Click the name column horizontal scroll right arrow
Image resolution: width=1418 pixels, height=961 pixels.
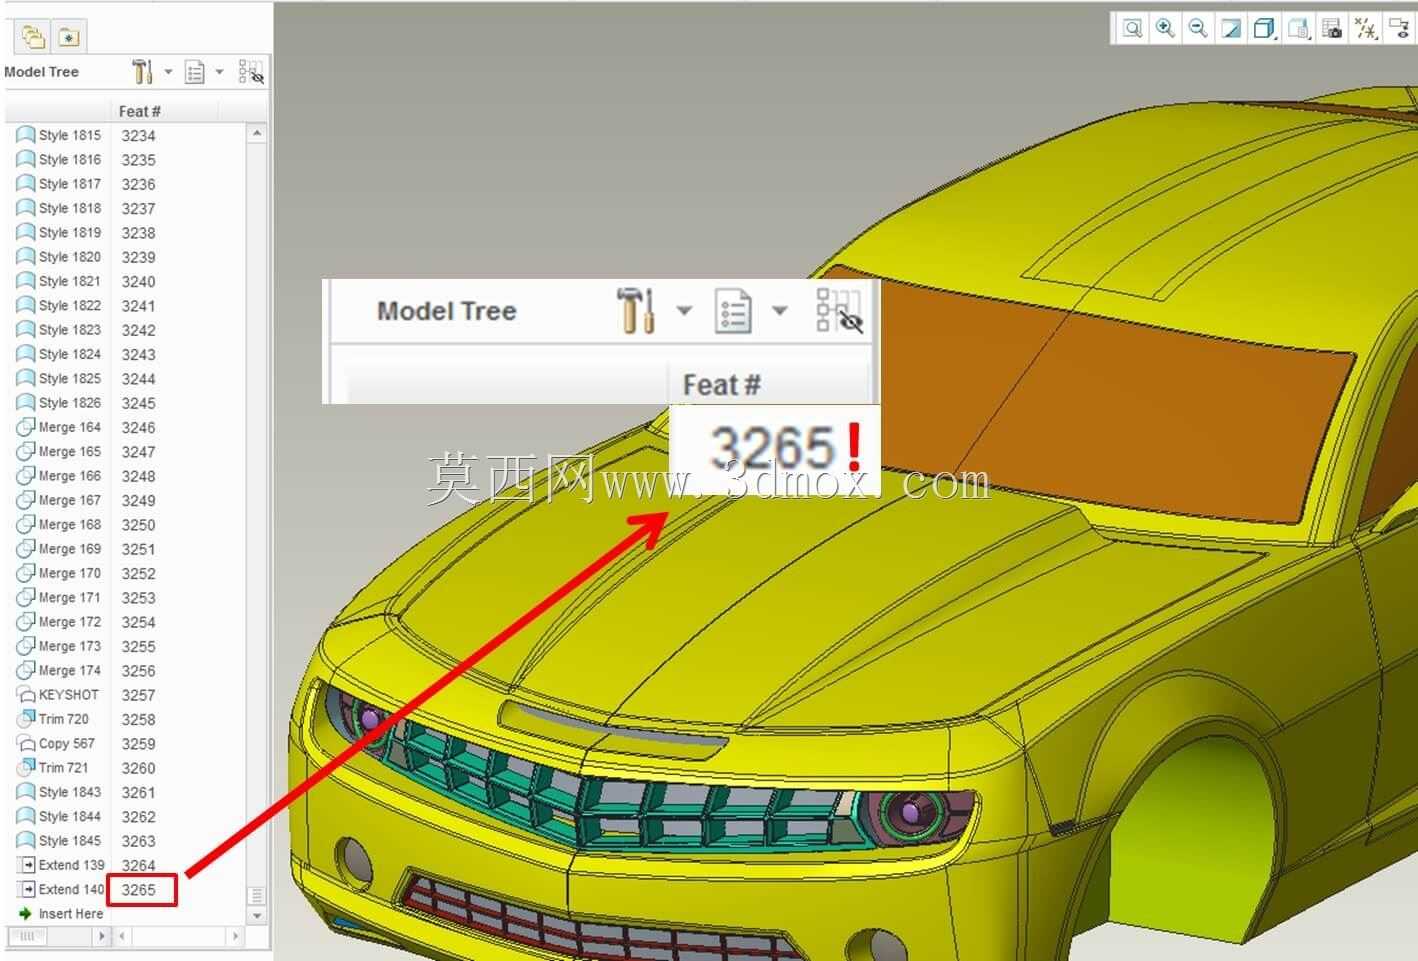(101, 936)
